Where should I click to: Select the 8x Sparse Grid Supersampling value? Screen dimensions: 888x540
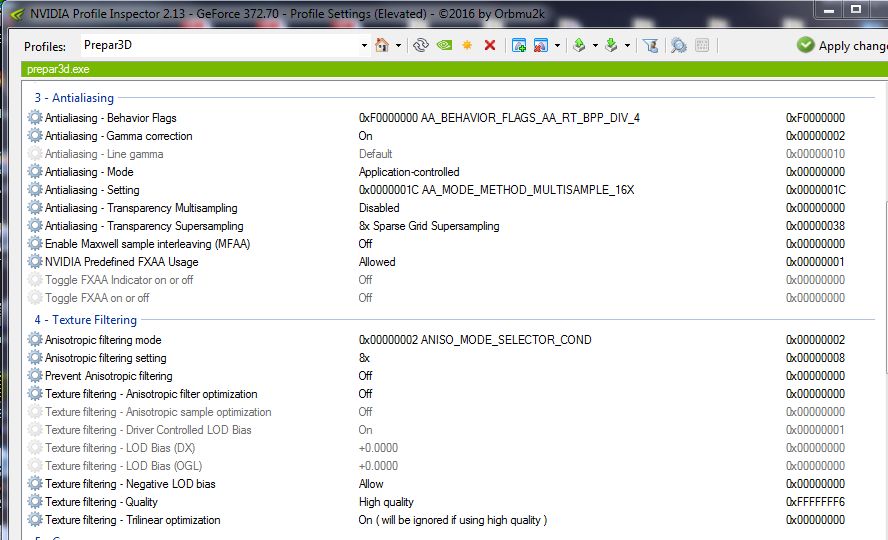click(x=429, y=226)
